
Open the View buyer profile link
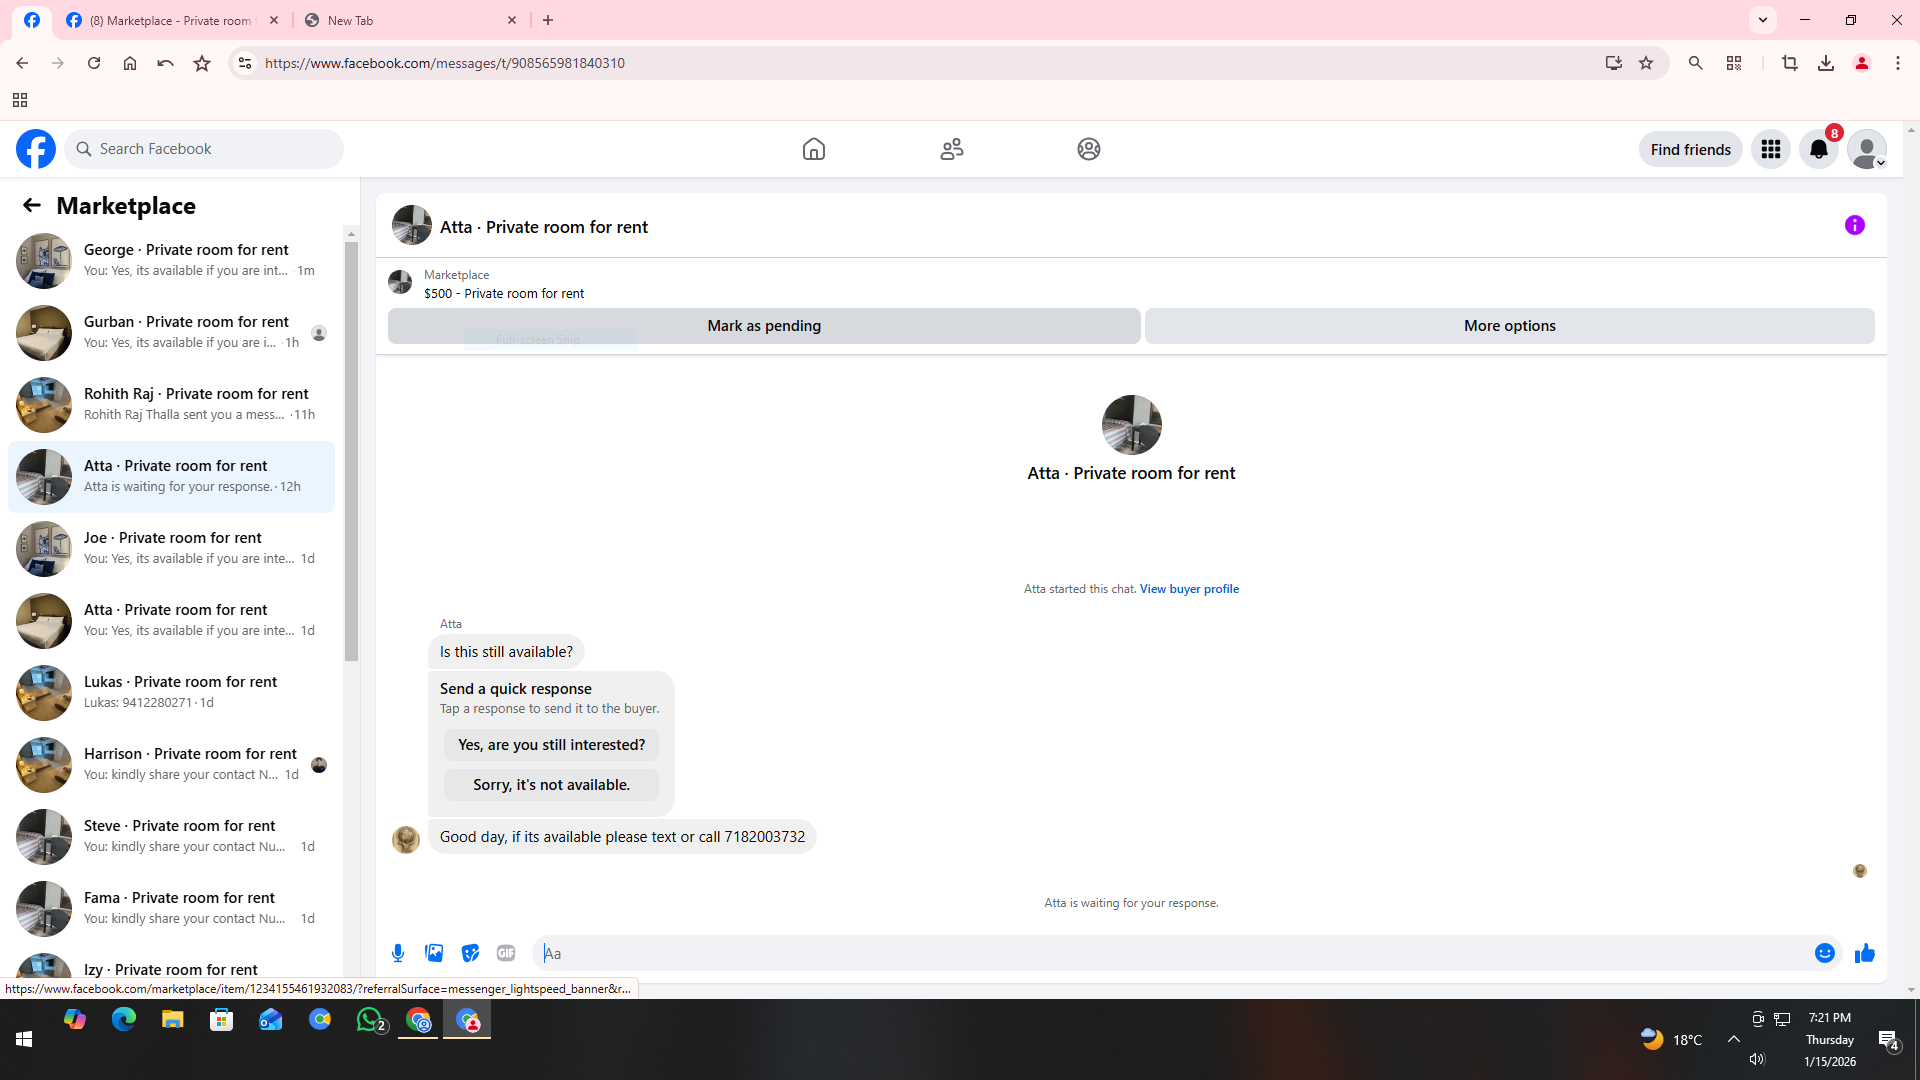click(1188, 589)
